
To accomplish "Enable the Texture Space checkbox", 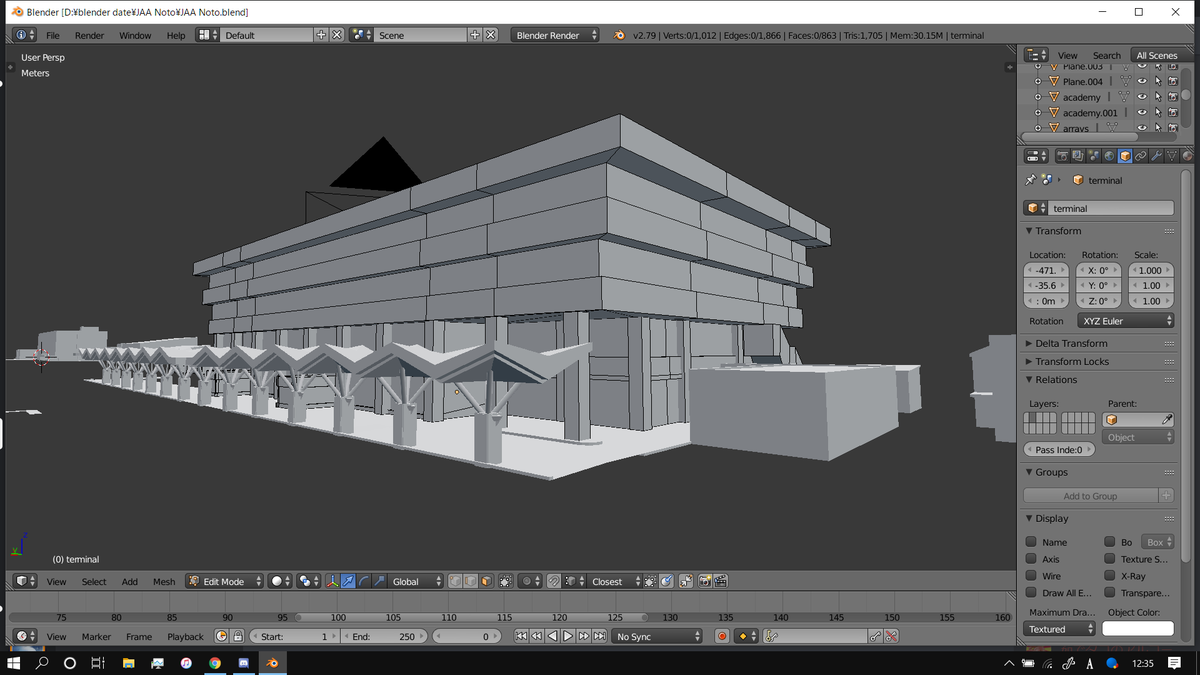I will coord(1109,559).
